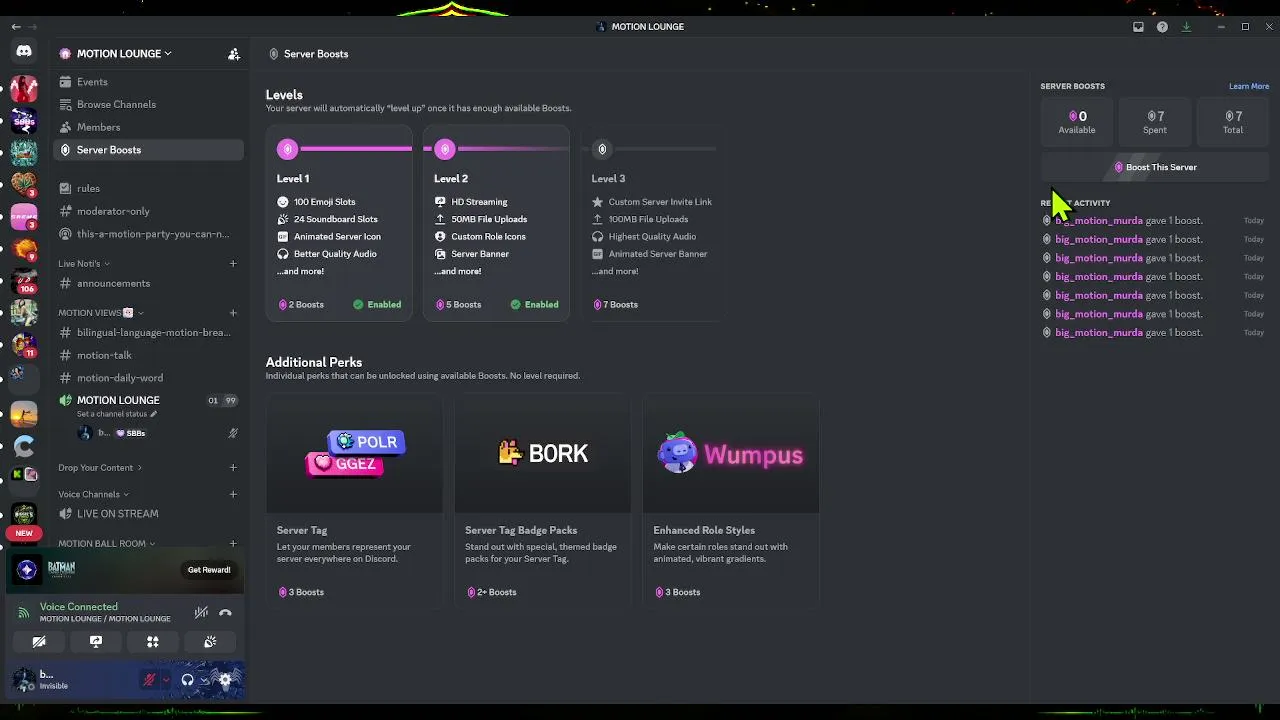Toggle headphones deafen button
1280x720 pixels.
[x=187, y=680]
